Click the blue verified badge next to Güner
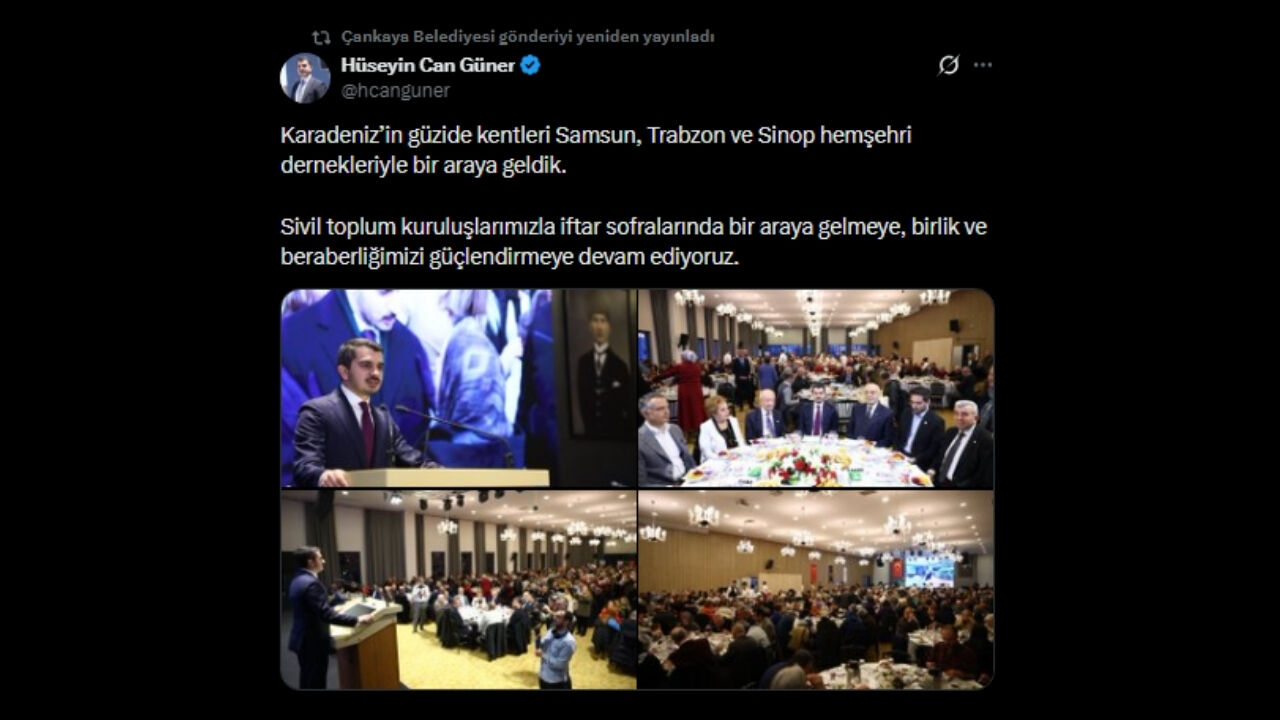 click(x=530, y=65)
